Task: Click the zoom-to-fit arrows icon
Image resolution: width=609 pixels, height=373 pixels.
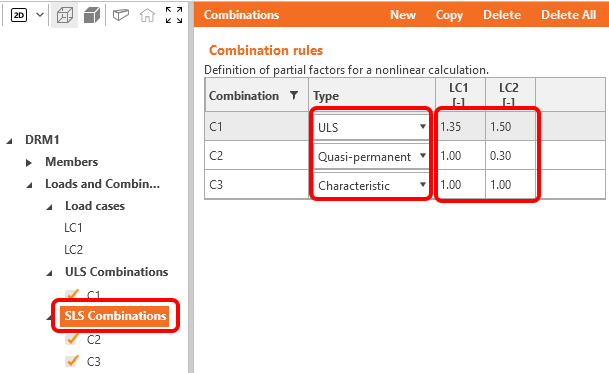Action: [x=174, y=15]
